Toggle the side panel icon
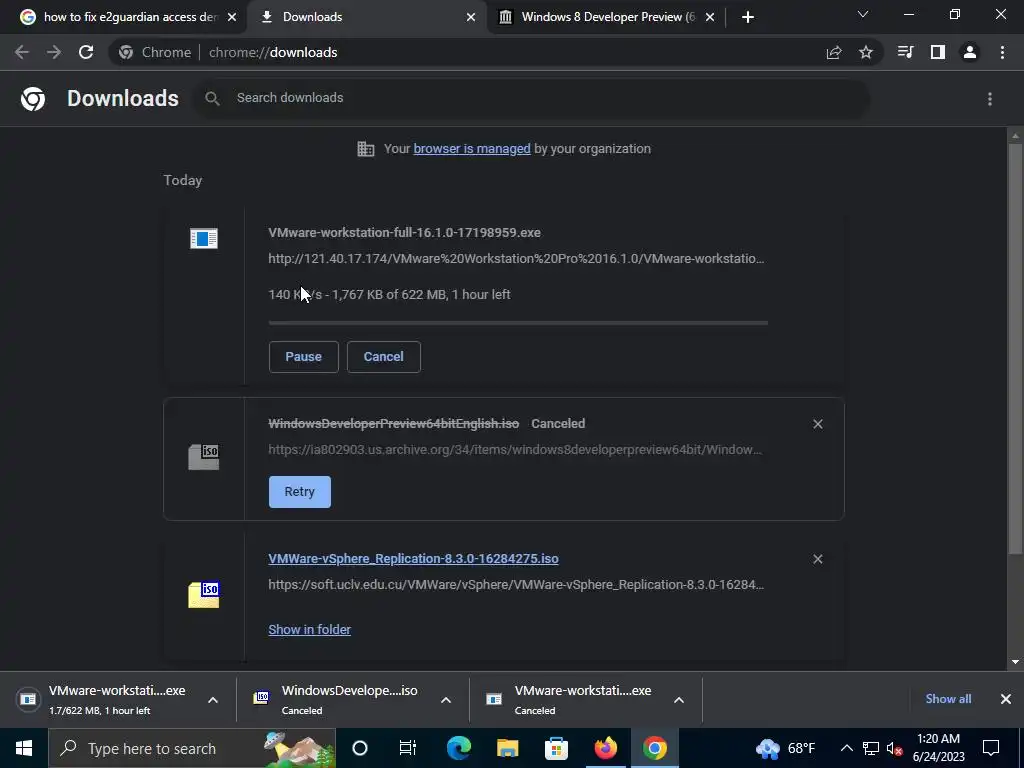The width and height of the screenshot is (1024, 768). [x=938, y=52]
